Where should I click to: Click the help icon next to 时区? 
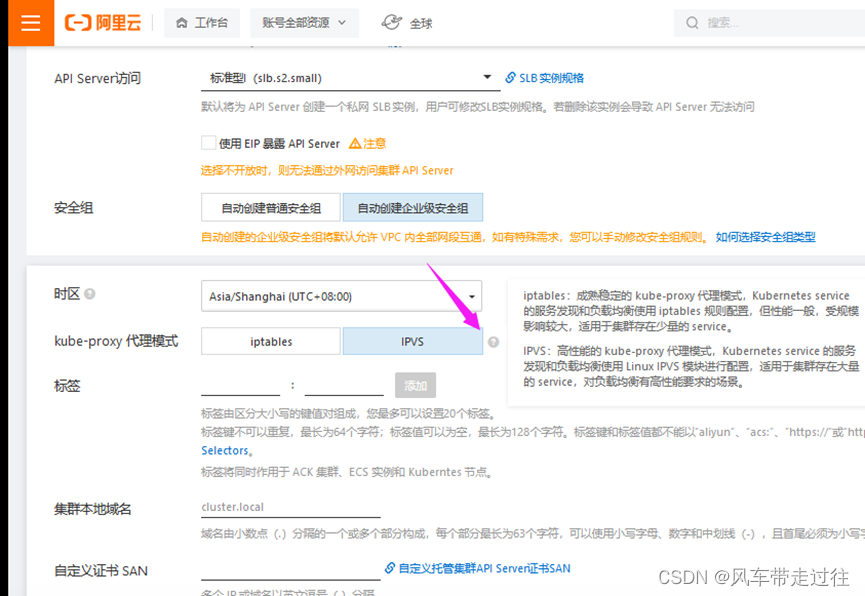point(90,294)
